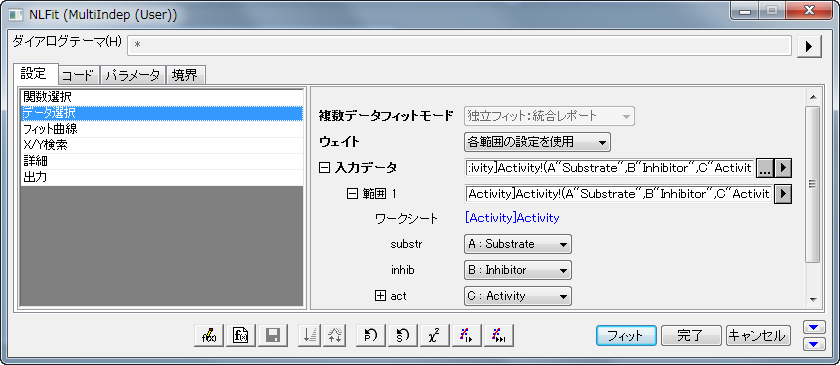Collapse the 入力データ node
The width and height of the screenshot is (840, 365).
[x=324, y=168]
